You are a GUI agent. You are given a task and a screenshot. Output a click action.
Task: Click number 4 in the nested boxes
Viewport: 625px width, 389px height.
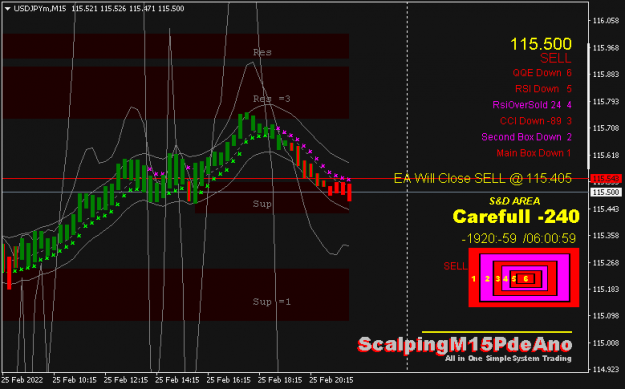tap(505, 279)
